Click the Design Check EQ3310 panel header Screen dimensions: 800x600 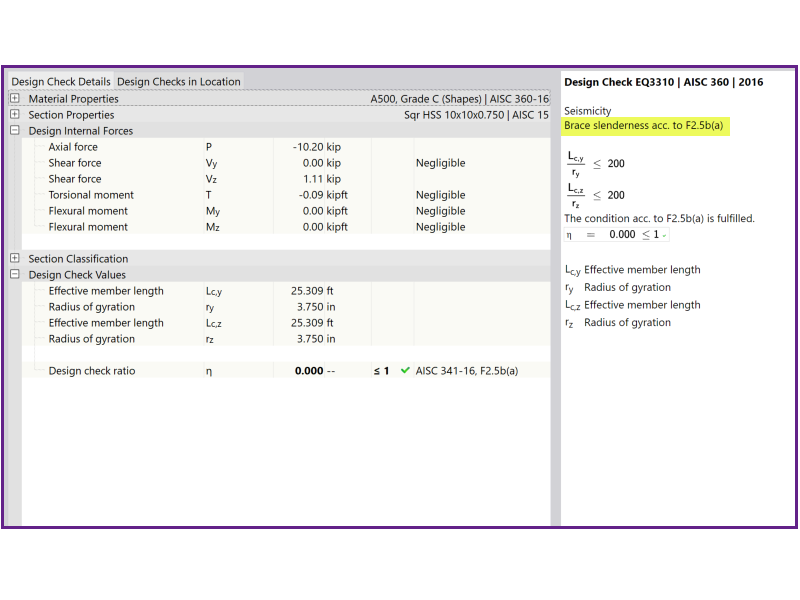click(664, 82)
